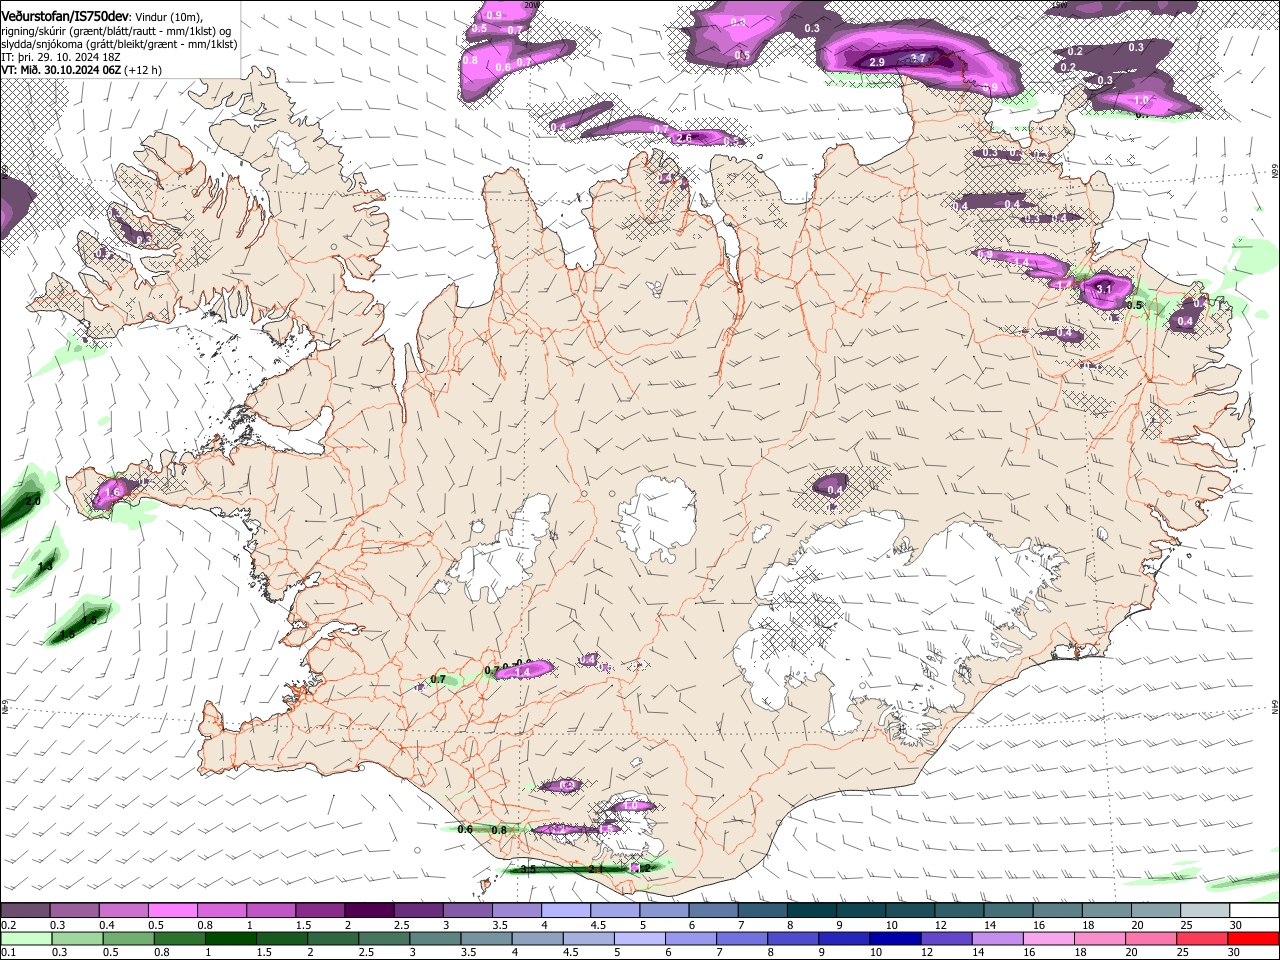Click the 0.6 value near the south coast
The image size is (1280, 960).
click(x=465, y=829)
